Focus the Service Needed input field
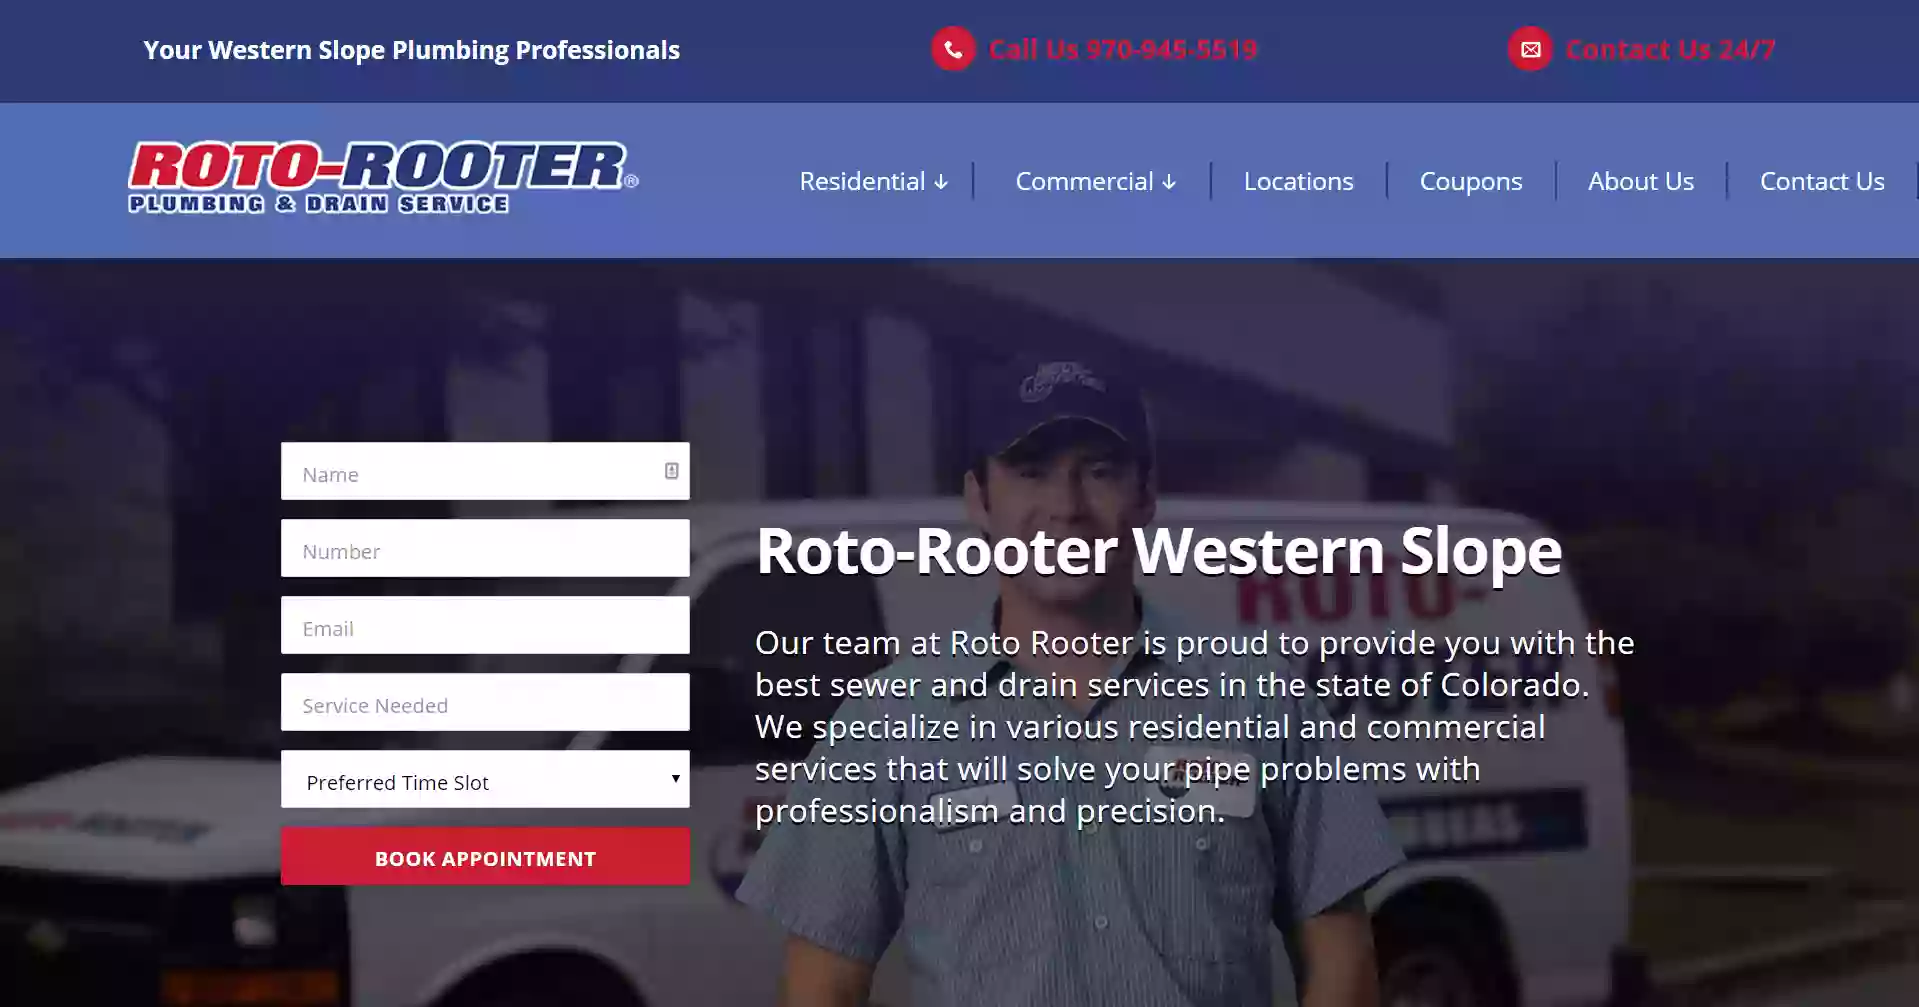This screenshot has width=1919, height=1007. click(x=485, y=702)
